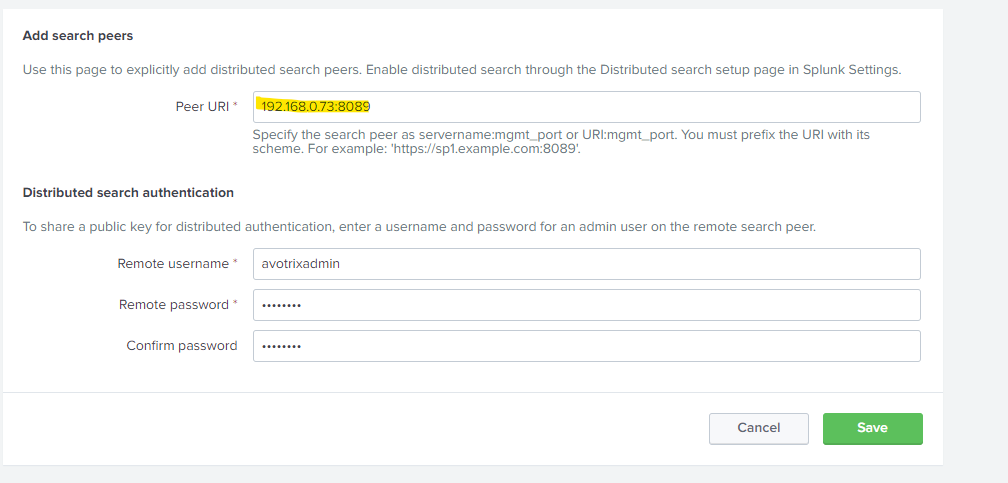1008x483 pixels.
Task: Click the highlighted 192.168.0.73:8089 text
Action: point(316,107)
